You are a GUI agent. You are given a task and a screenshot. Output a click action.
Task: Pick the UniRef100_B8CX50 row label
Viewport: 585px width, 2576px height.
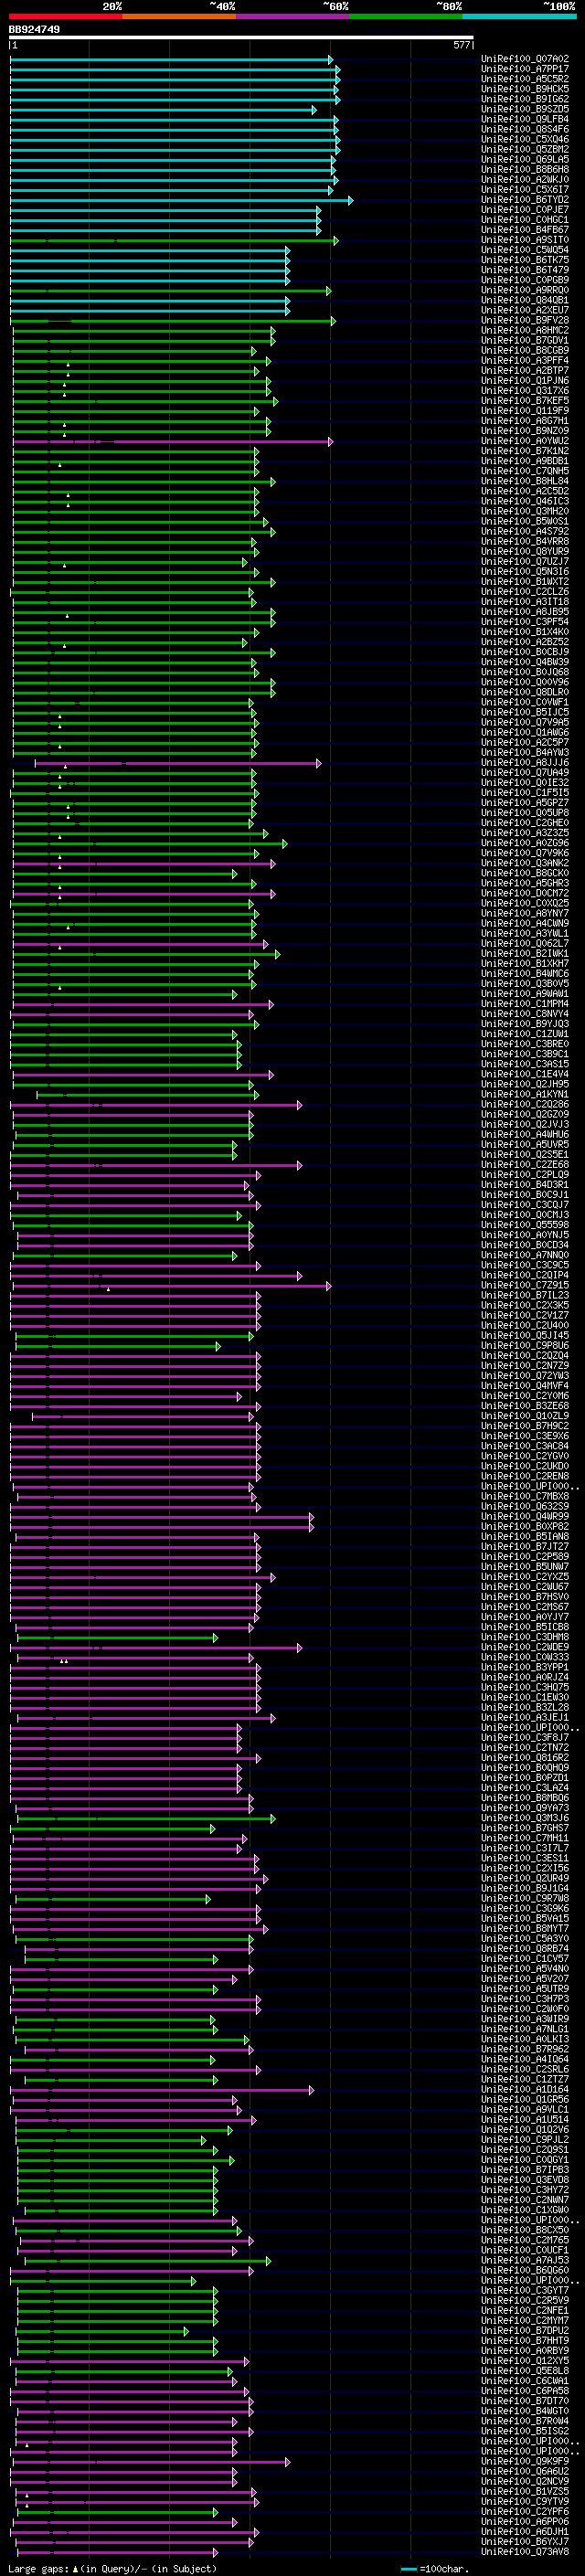(x=525, y=2230)
